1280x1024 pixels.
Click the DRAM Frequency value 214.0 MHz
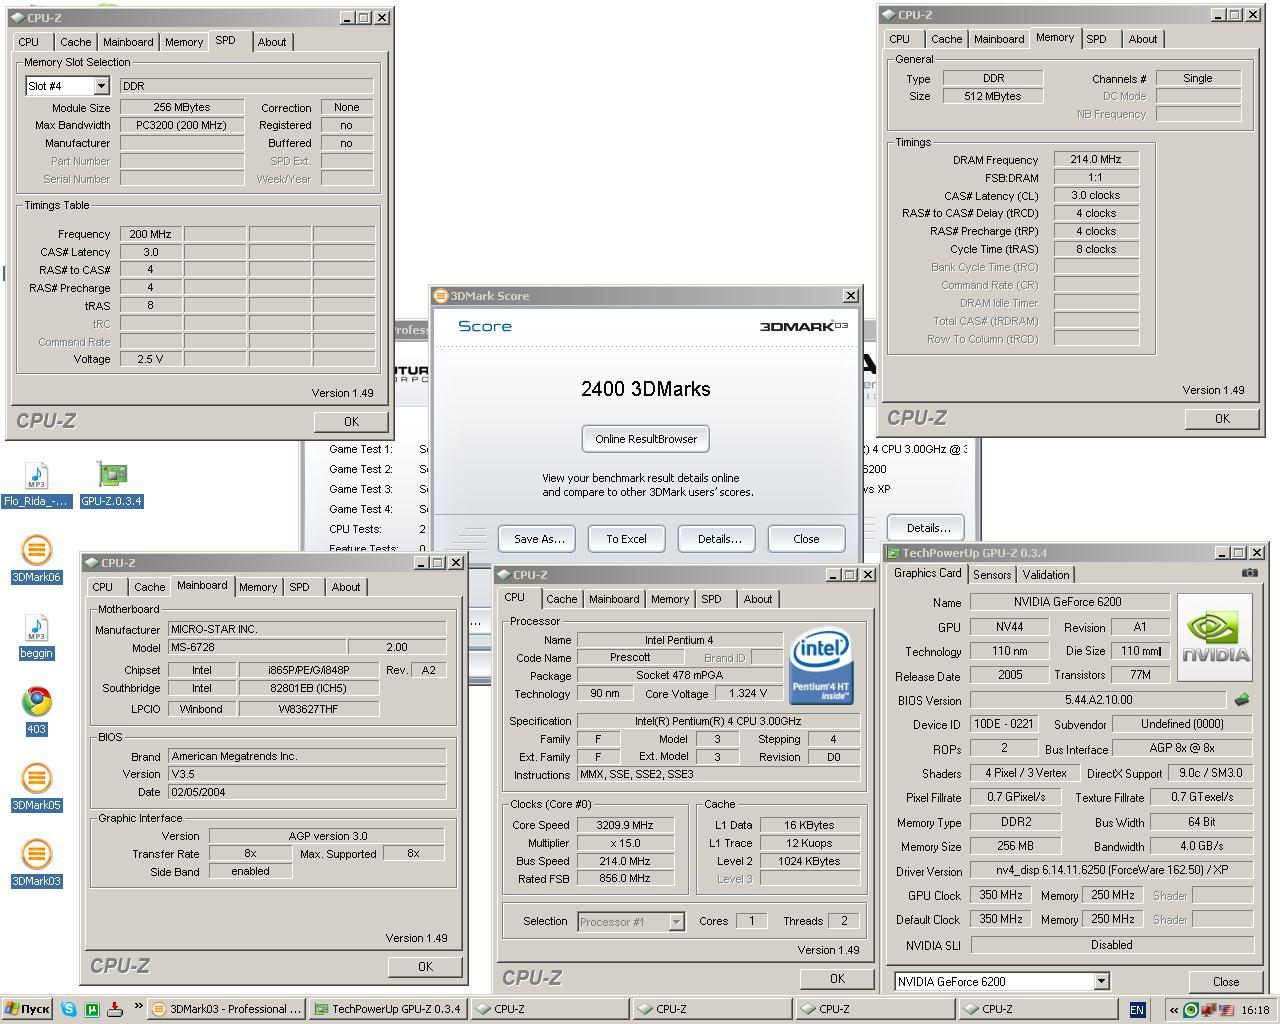1096,160
